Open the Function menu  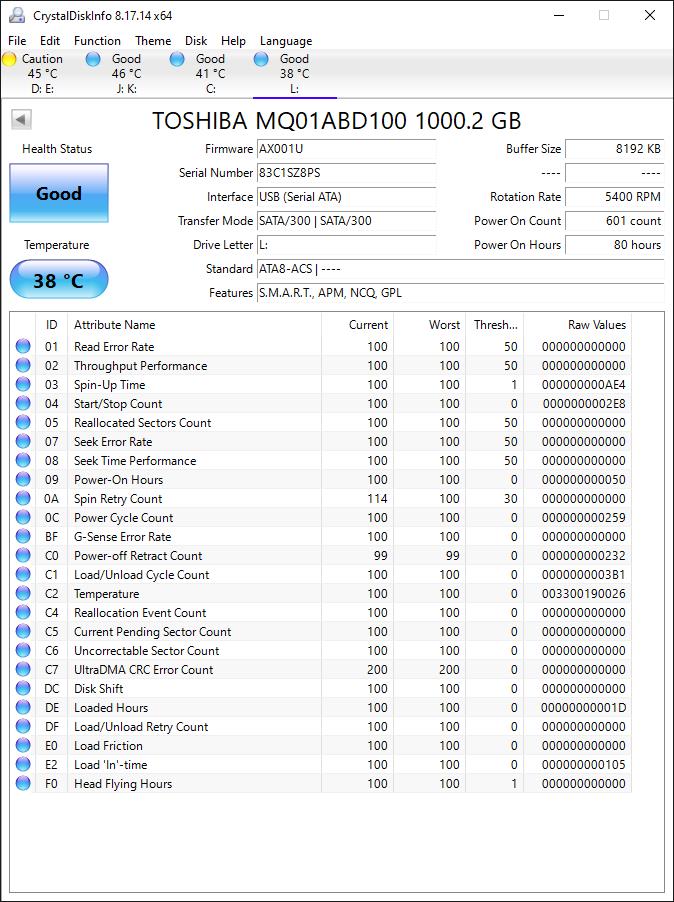pyautogui.click(x=97, y=41)
